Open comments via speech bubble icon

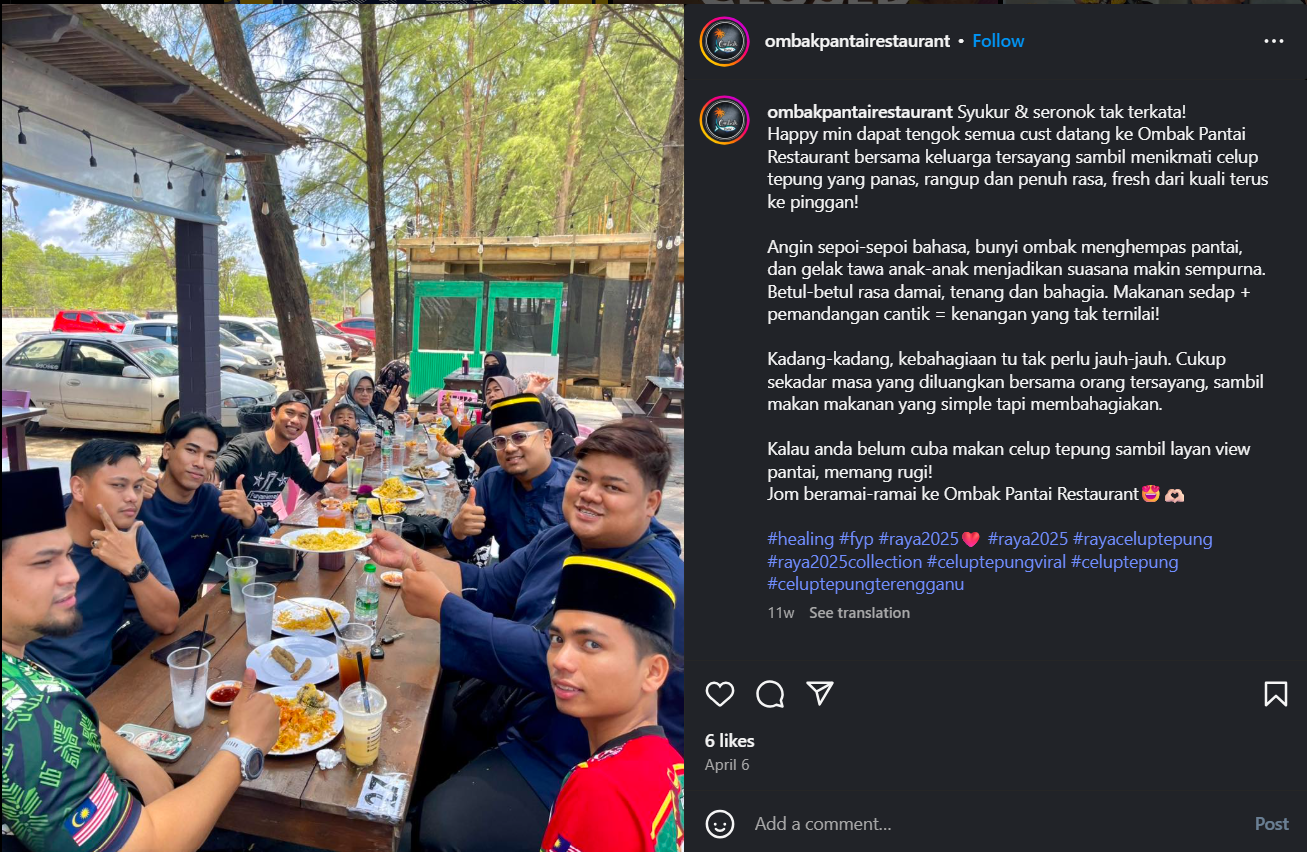pyautogui.click(x=770, y=694)
